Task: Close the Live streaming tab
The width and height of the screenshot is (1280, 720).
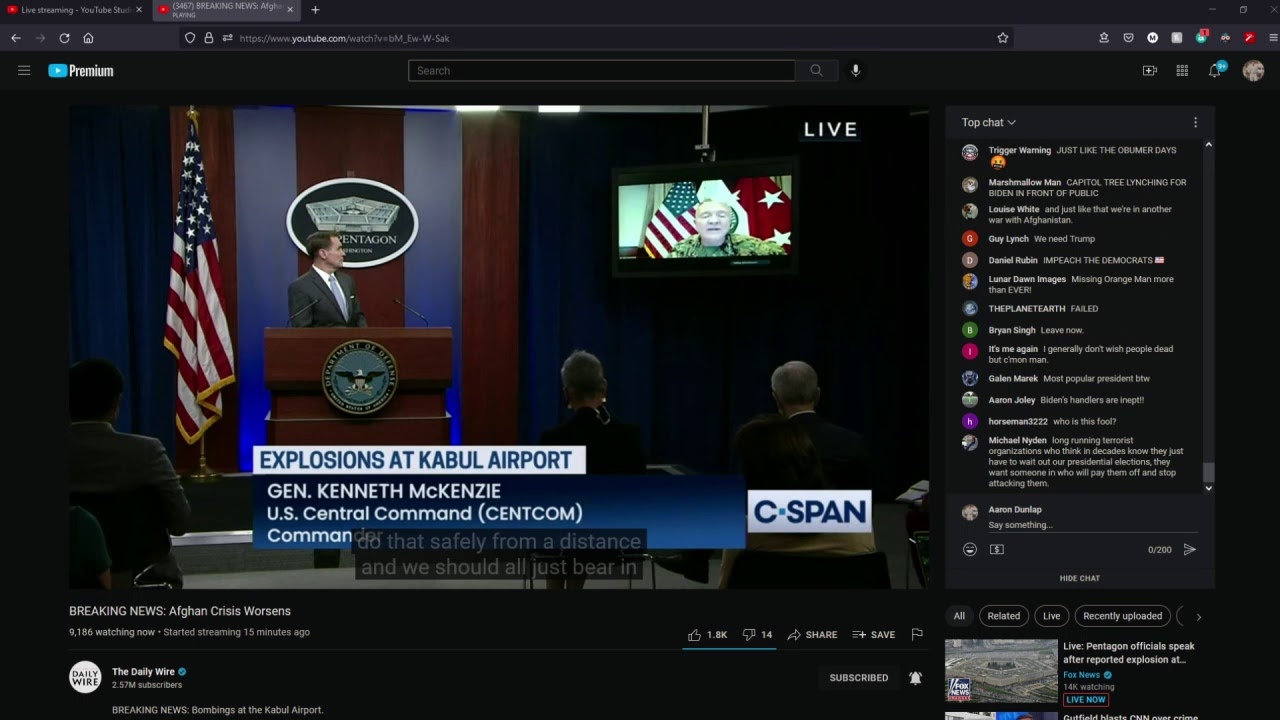Action: 139,10
